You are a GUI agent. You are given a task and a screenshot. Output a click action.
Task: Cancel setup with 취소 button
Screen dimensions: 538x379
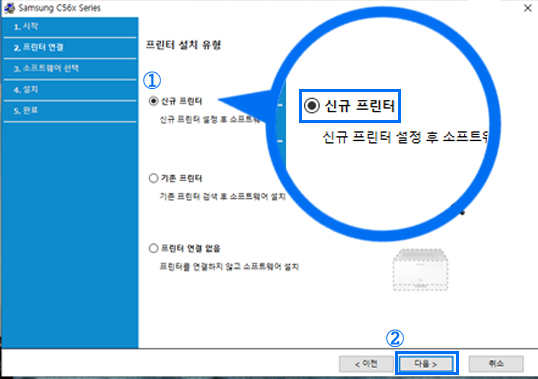496,364
